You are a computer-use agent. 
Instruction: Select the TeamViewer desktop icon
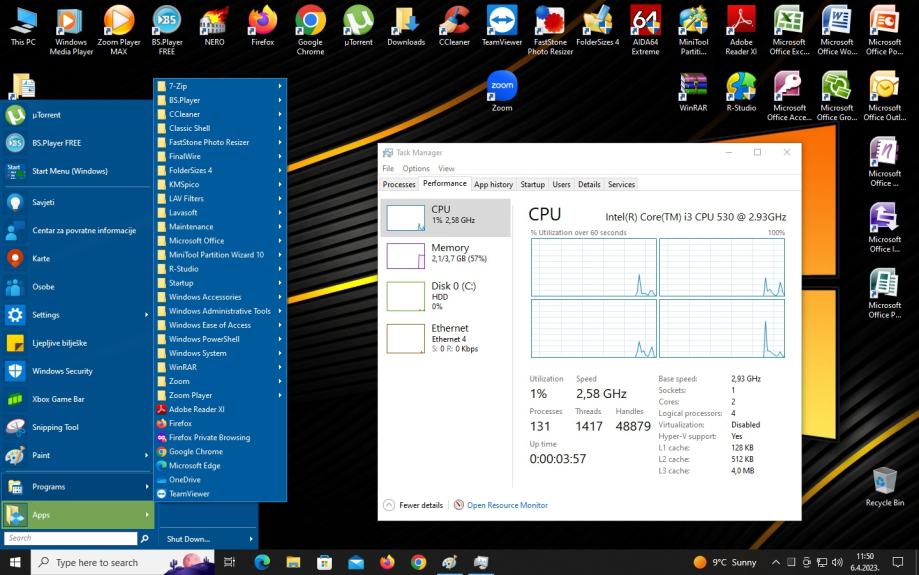point(502,25)
